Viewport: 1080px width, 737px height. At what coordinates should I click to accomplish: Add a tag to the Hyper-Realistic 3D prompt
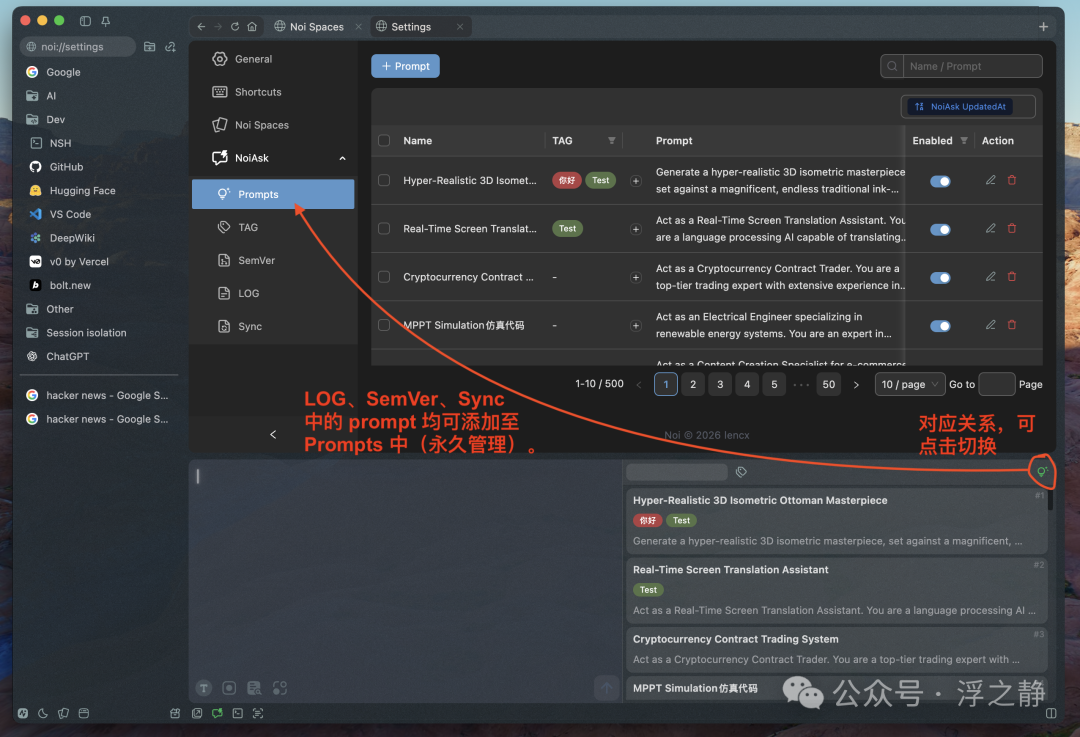click(636, 180)
